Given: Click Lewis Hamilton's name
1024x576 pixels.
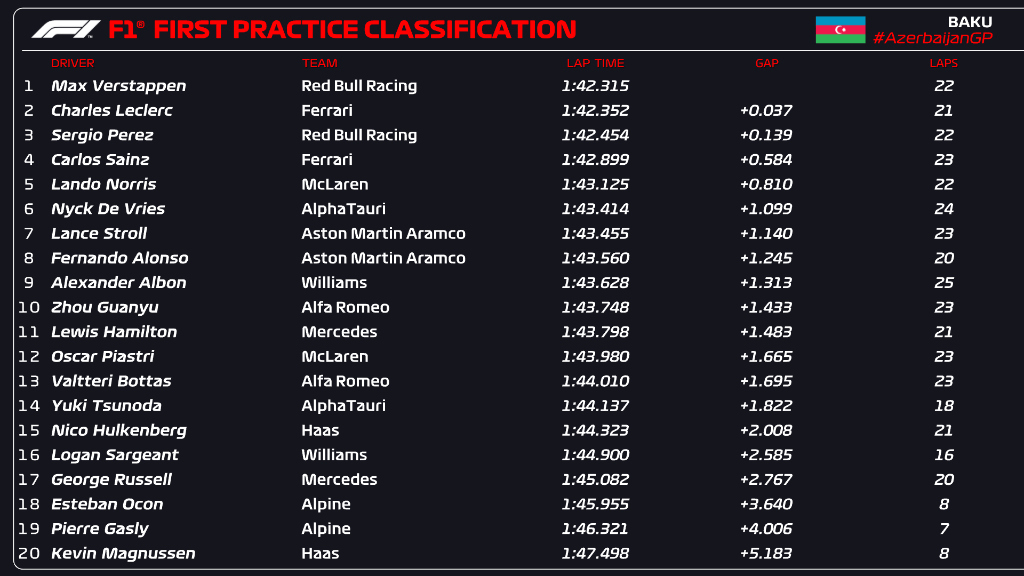Looking at the screenshot, I should [114, 332].
